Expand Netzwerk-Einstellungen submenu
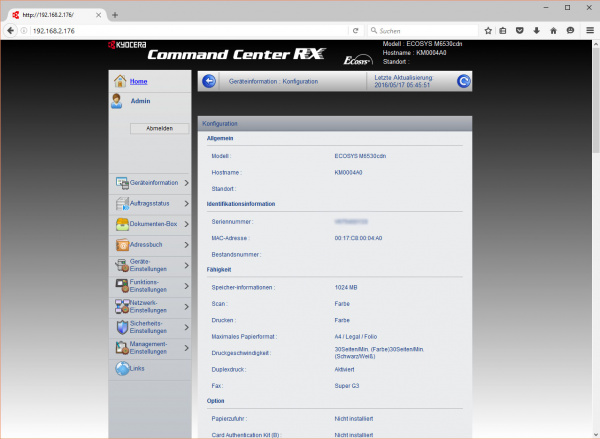This screenshot has width=600, height=439. coord(152,307)
